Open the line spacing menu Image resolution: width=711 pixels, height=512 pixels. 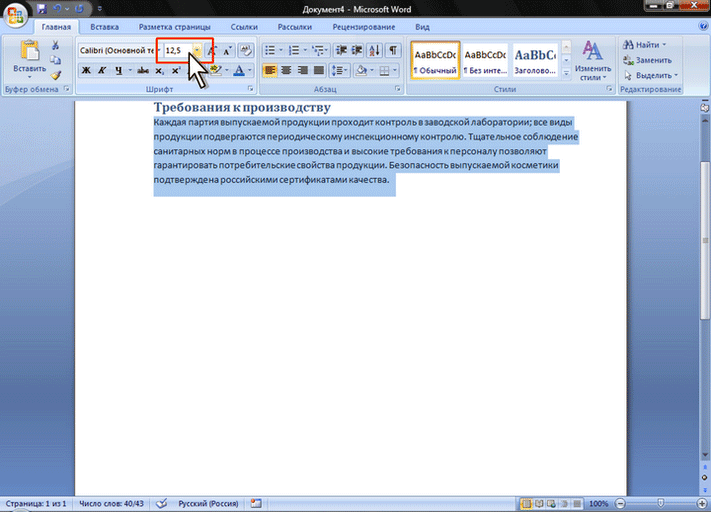tap(339, 70)
